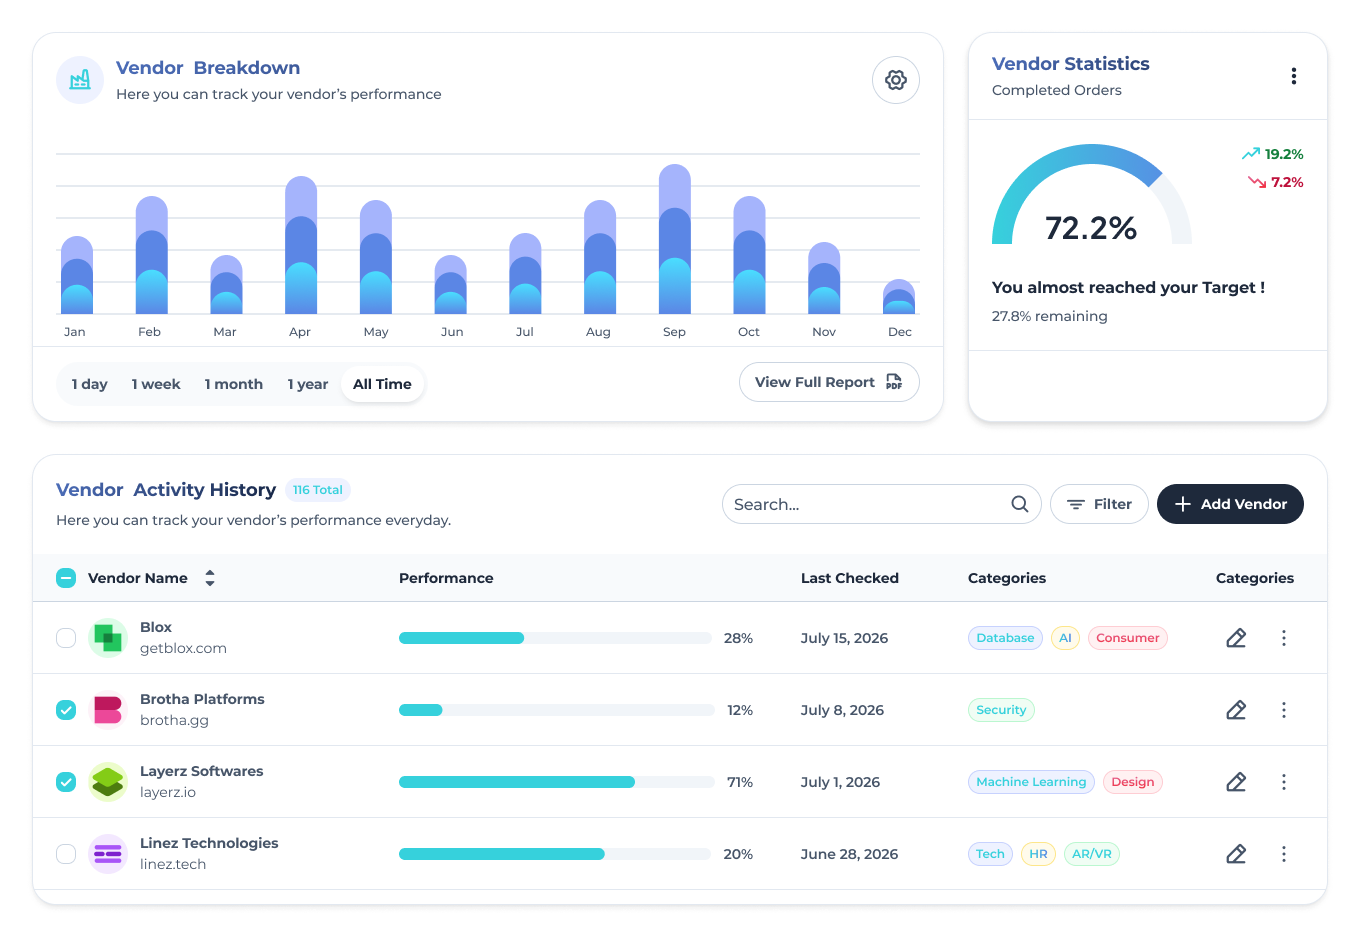Switch time range to 1 month
This screenshot has width=1360, height=942.
(233, 384)
